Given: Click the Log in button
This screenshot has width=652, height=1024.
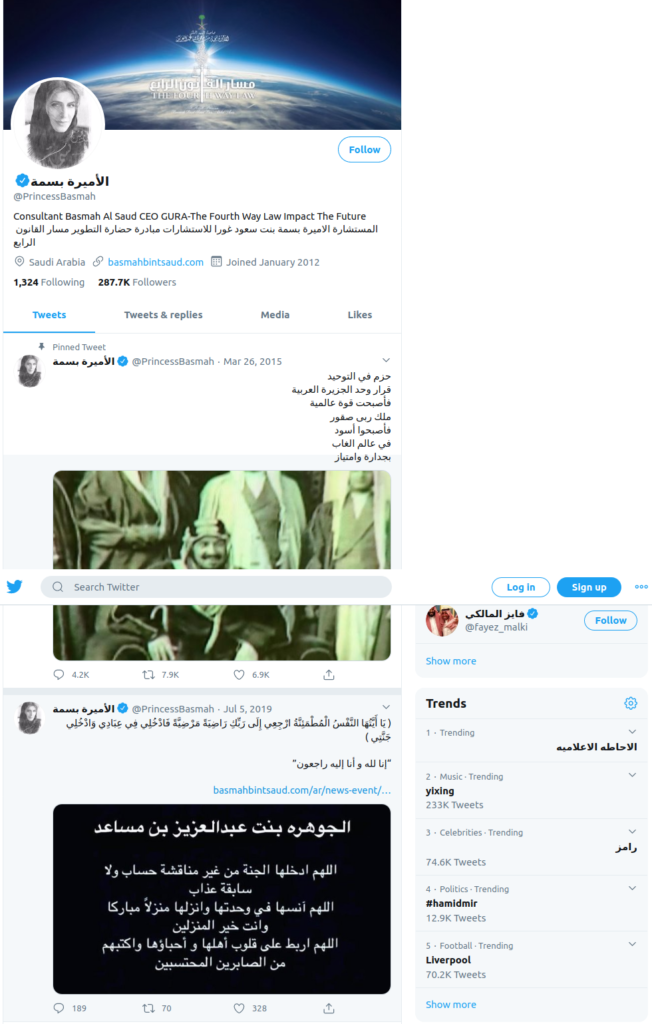Looking at the screenshot, I should (x=521, y=587).
